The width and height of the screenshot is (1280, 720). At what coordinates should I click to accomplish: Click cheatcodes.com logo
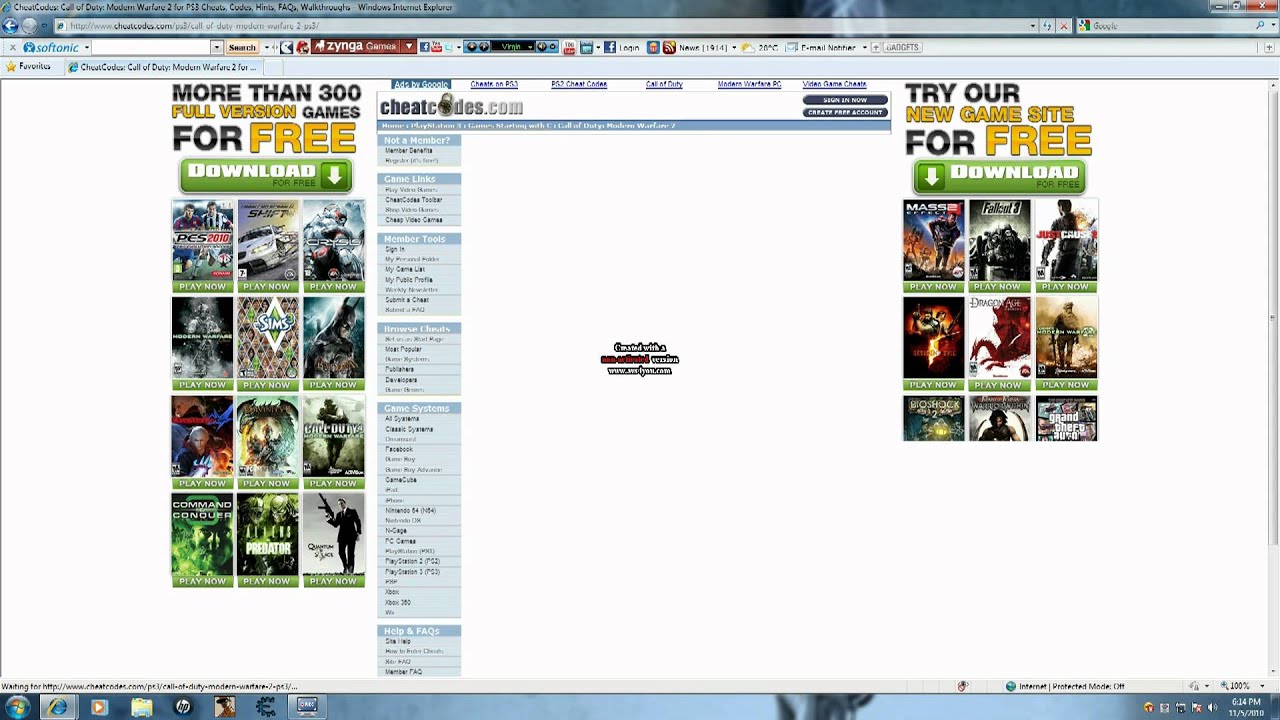451,106
